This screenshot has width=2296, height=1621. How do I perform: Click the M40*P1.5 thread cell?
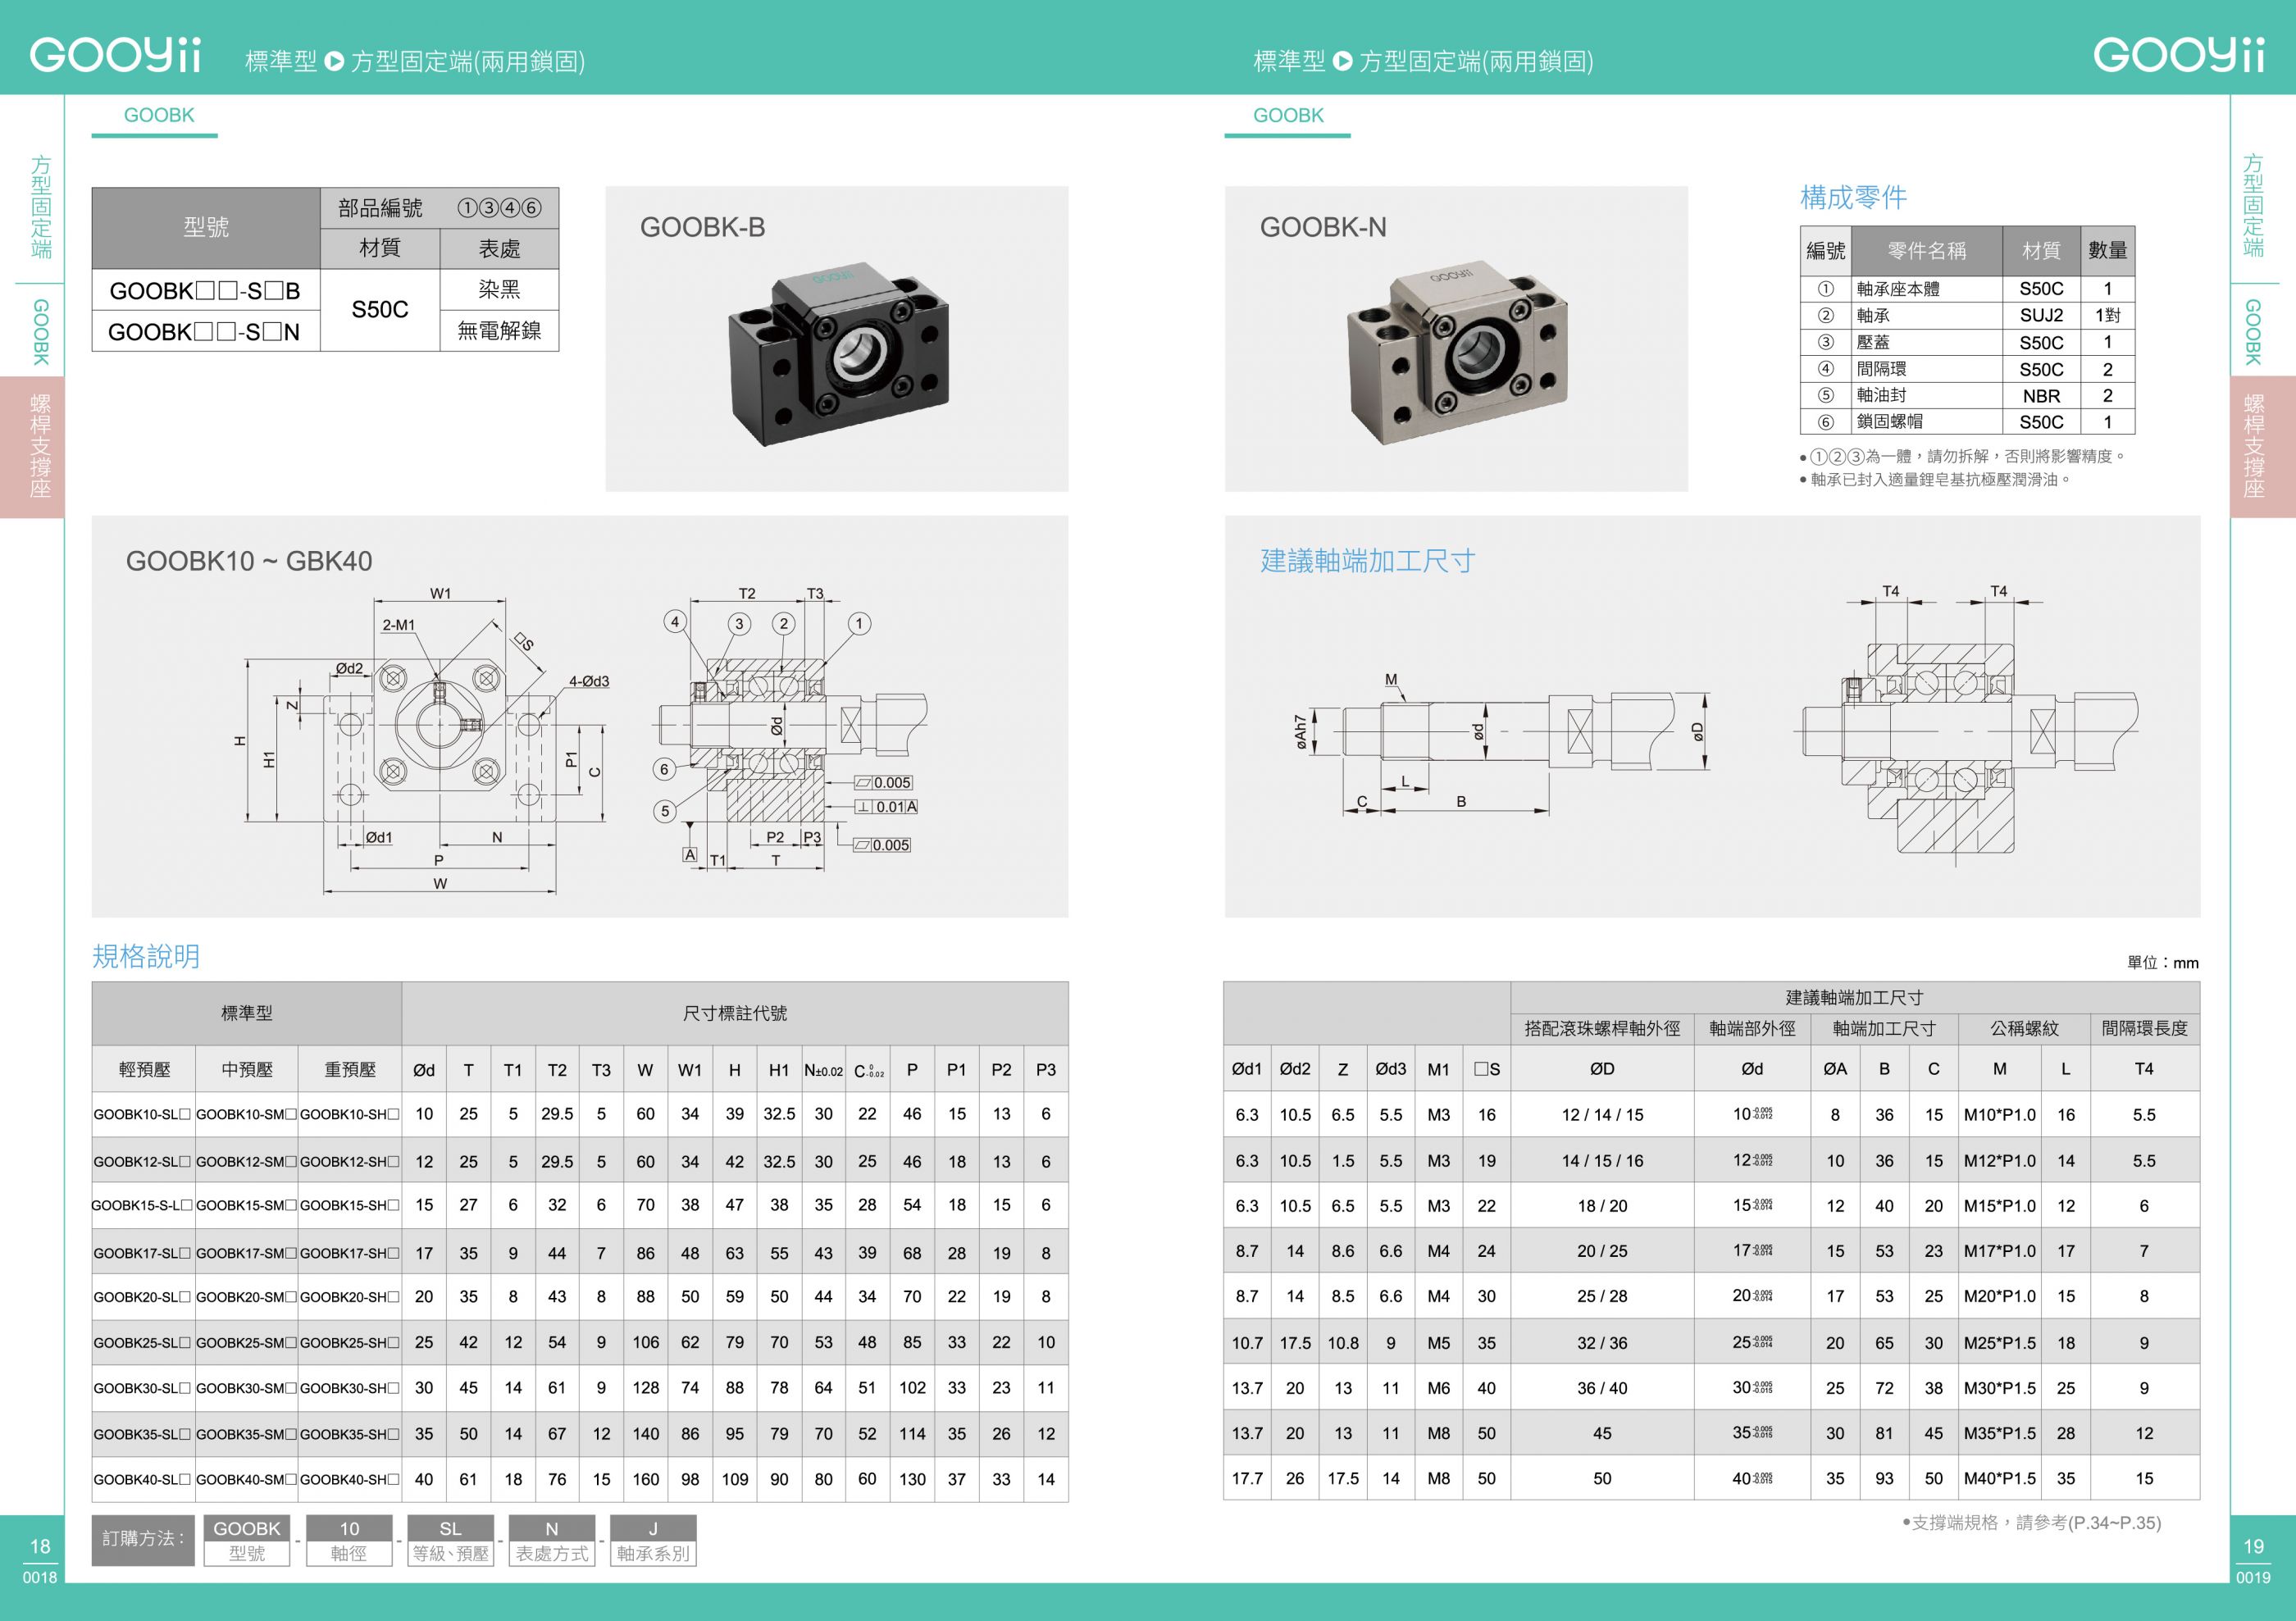coord(1999,1478)
